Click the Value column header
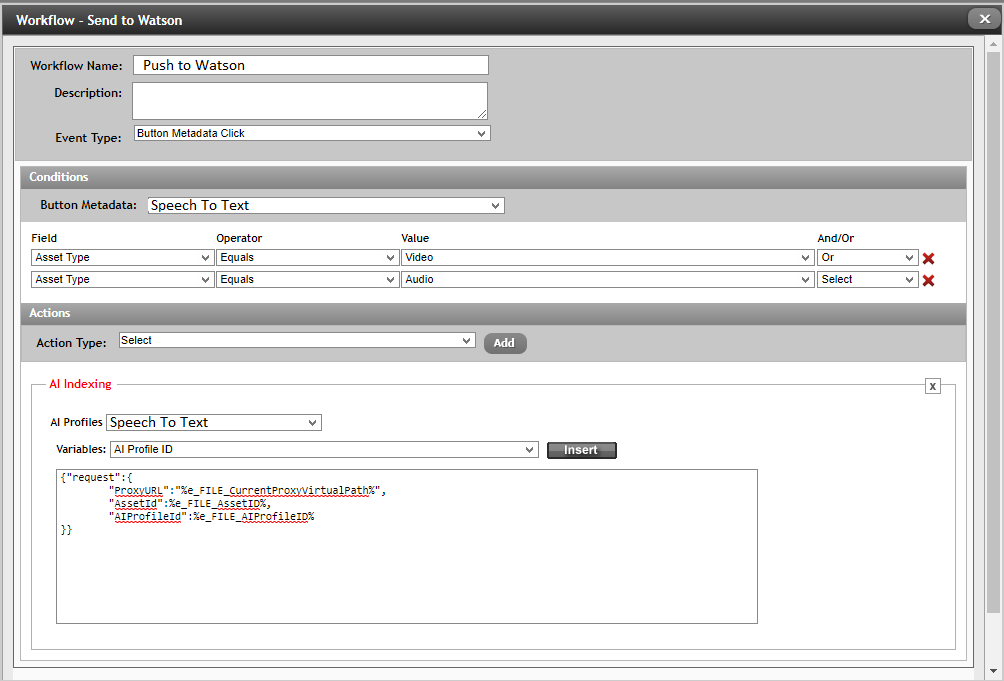The width and height of the screenshot is (1004, 681). tap(415, 238)
